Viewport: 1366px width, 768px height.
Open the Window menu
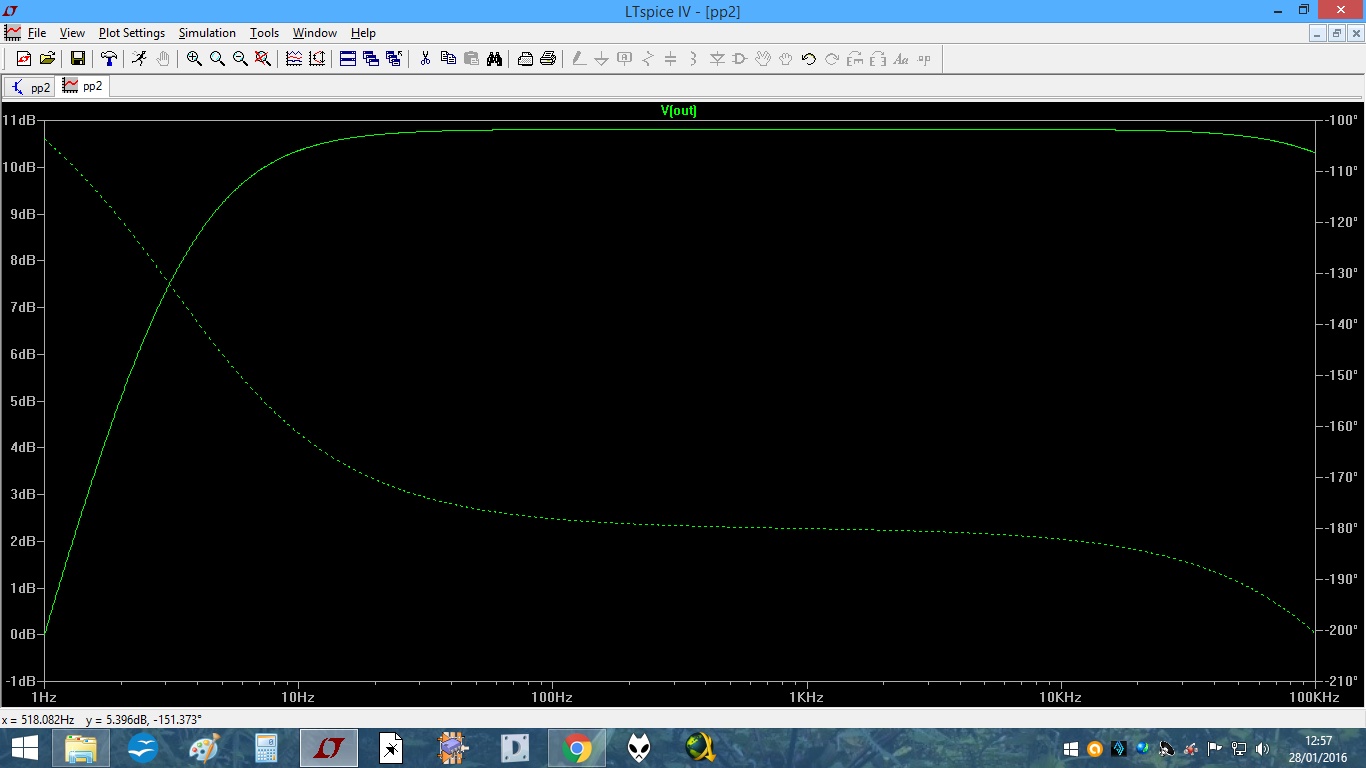pos(315,33)
